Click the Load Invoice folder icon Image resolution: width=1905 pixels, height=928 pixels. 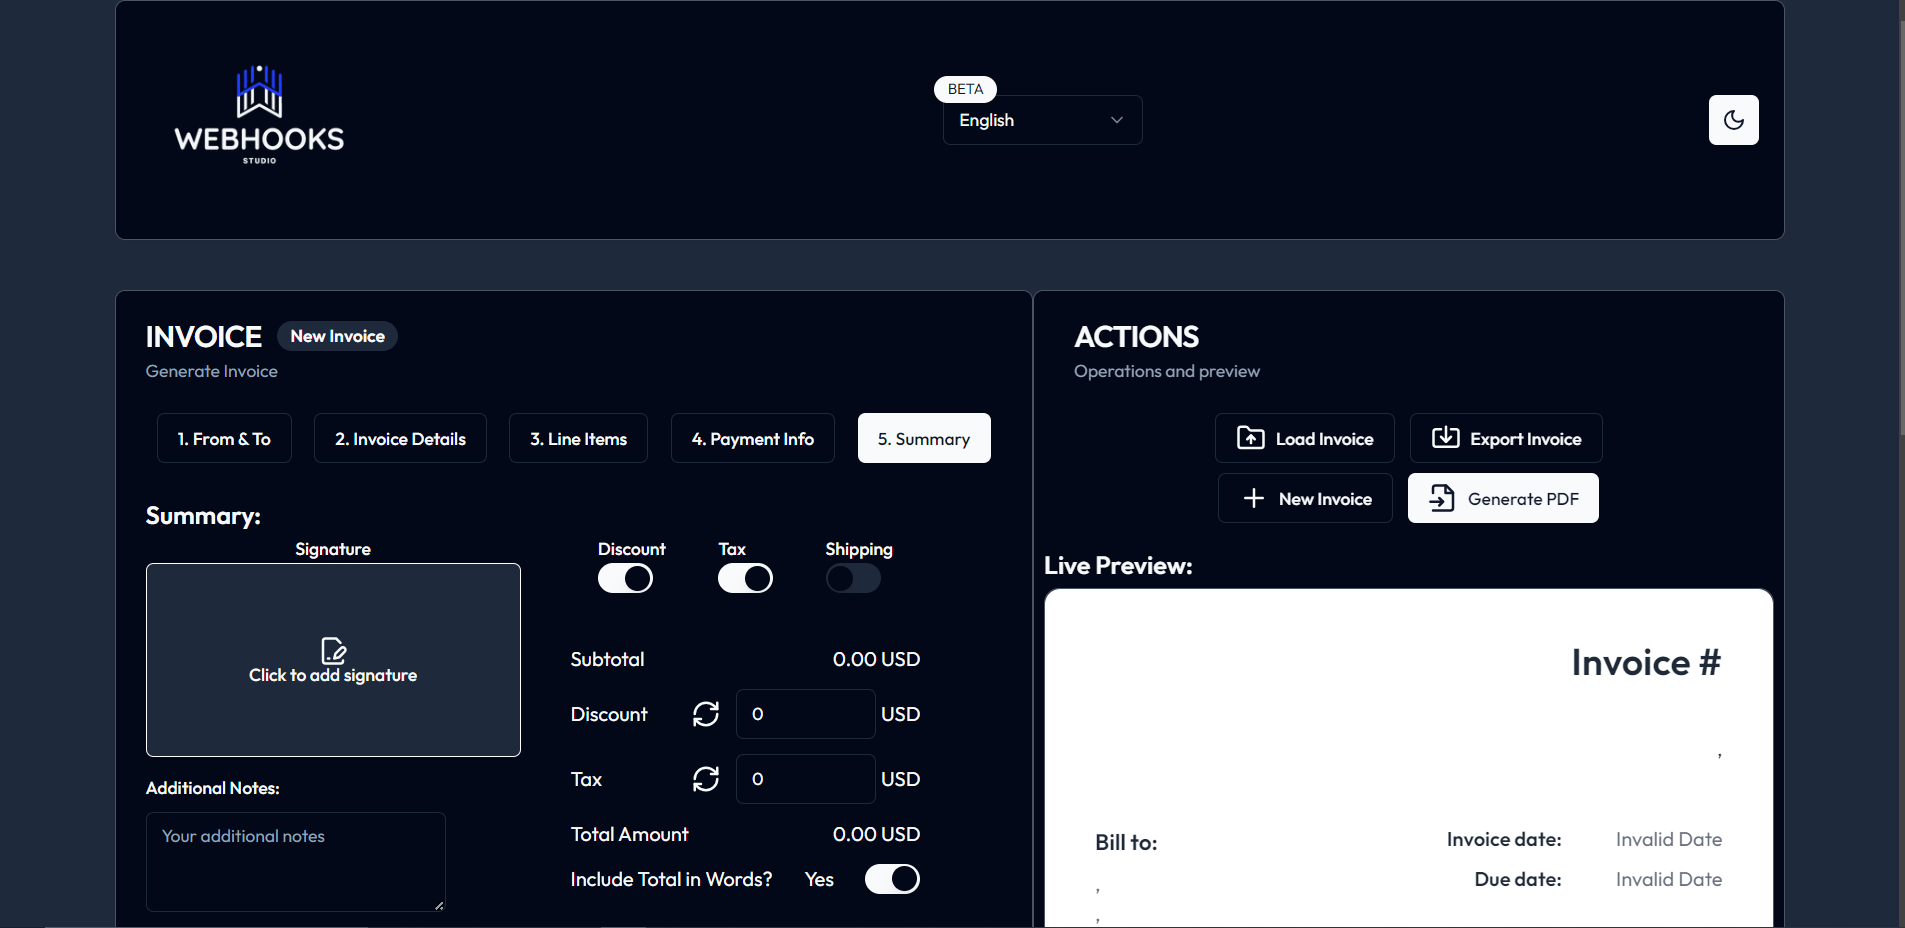click(1251, 438)
